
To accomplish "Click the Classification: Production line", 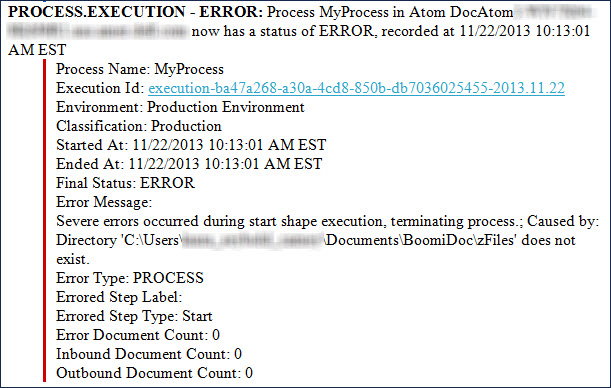I will [x=139, y=126].
